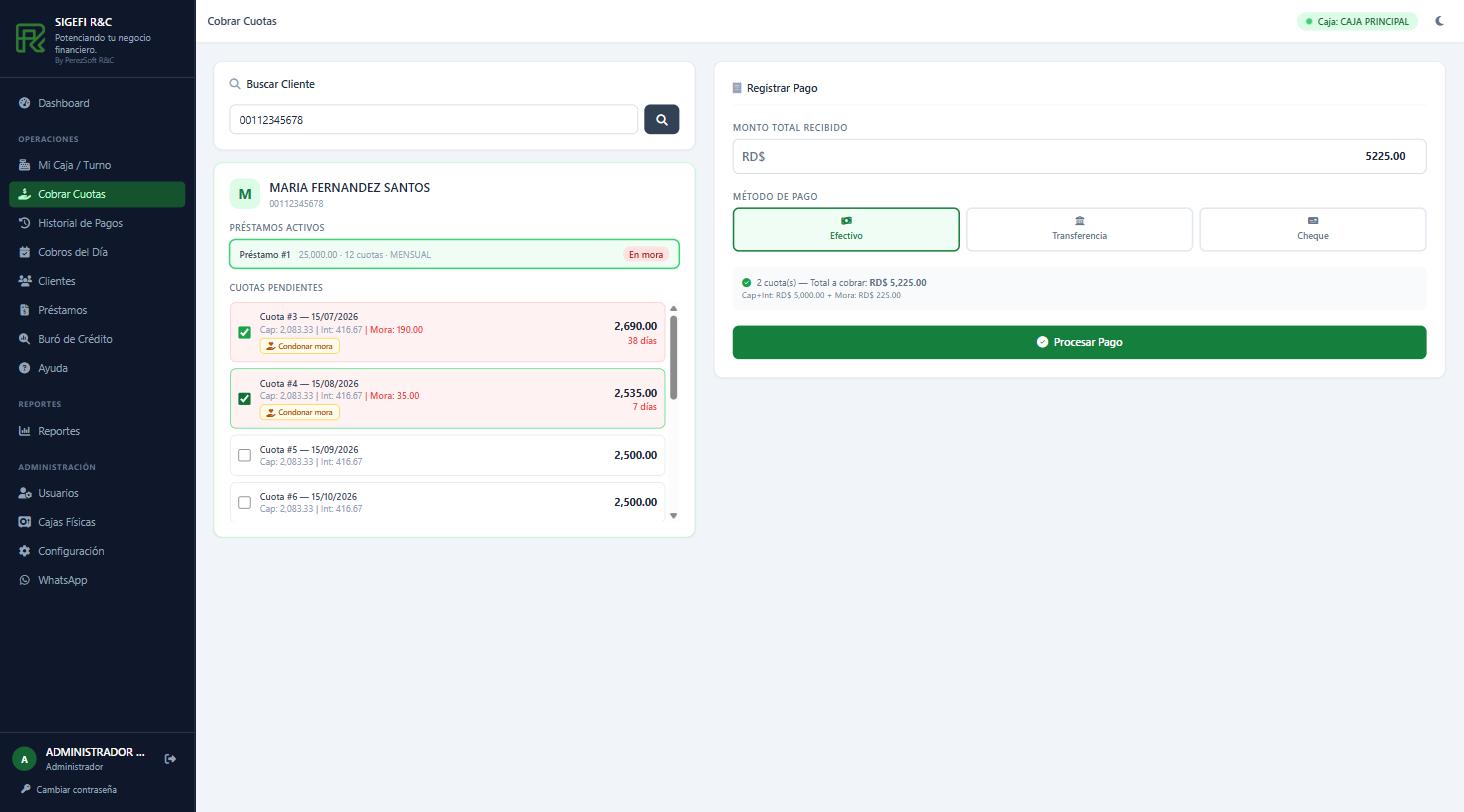This screenshot has width=1464, height=812.
Task: Uncheck the Cuota #3 checkbox
Action: (244, 332)
